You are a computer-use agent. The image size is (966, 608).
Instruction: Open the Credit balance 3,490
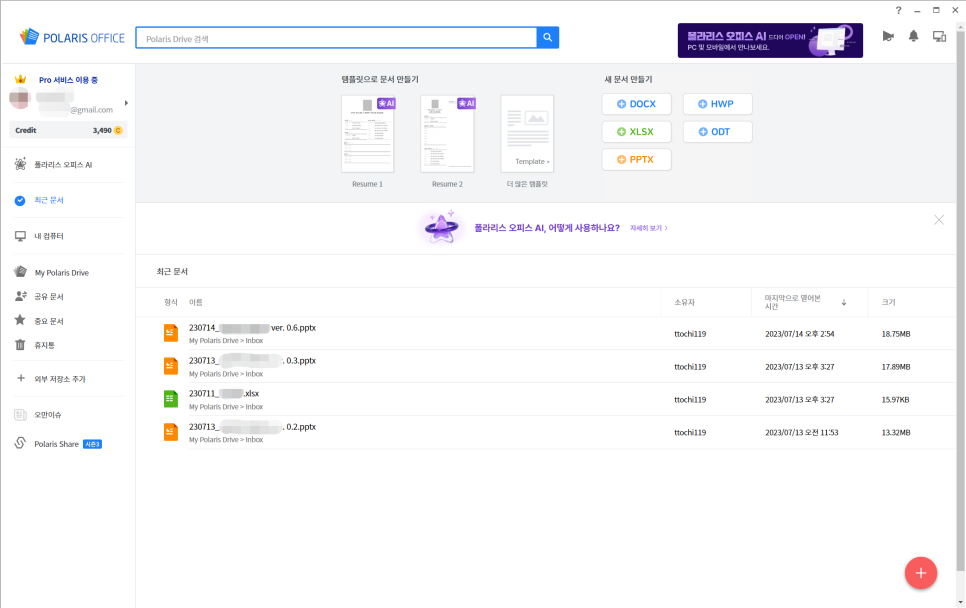[x=68, y=130]
